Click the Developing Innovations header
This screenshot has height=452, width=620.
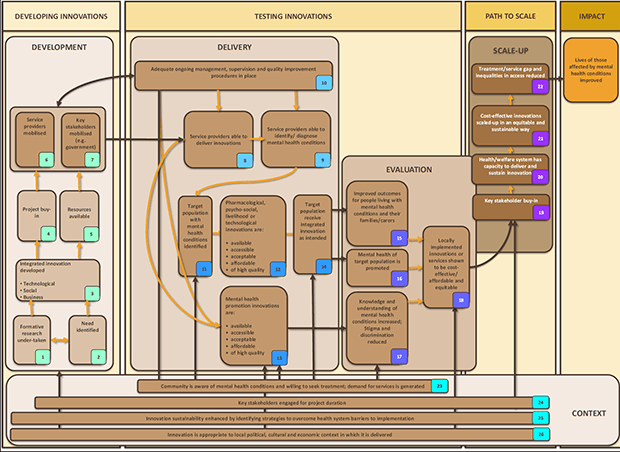pyautogui.click(x=61, y=14)
